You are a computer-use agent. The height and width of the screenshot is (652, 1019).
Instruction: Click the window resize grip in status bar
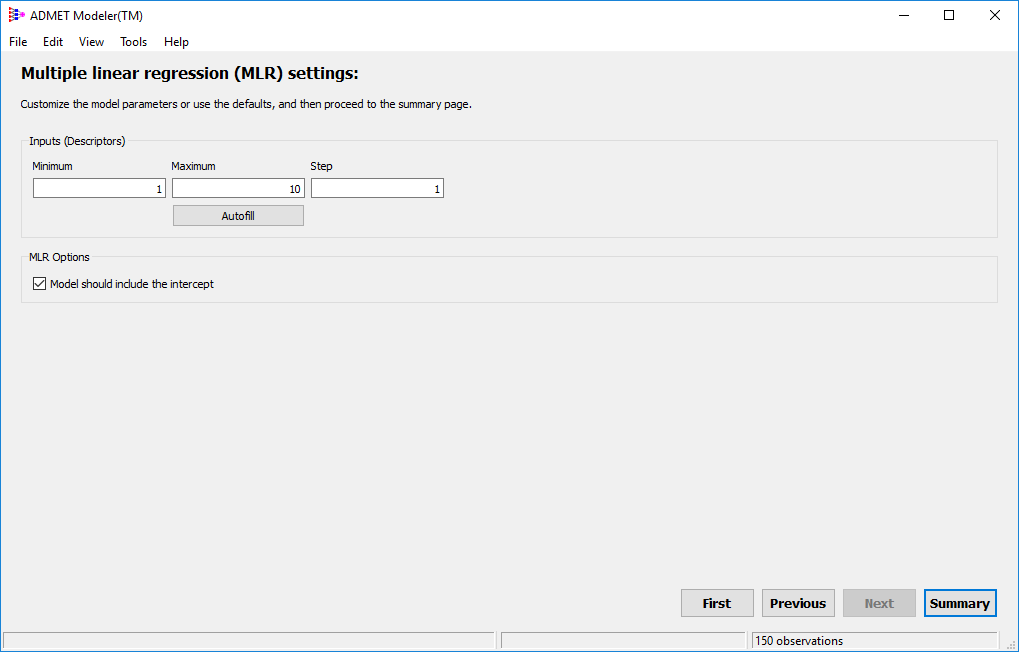[x=1010, y=644]
